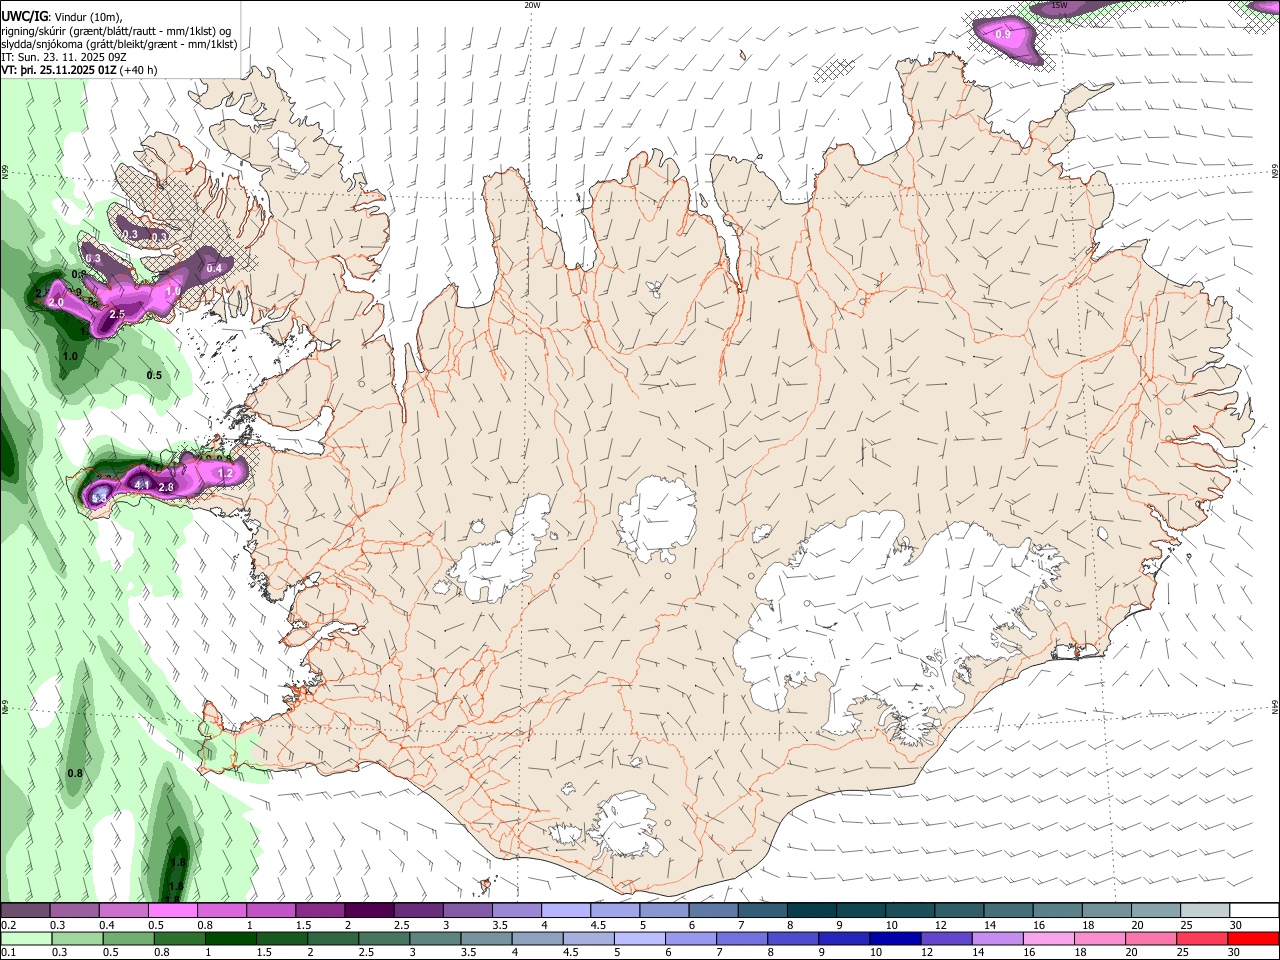This screenshot has height=960, width=1280.
Task: Click the 0.2 label in the upper legend row
Action: pos(7,925)
